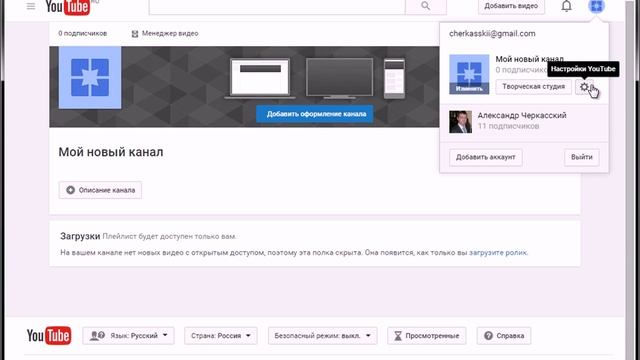Click the language person icon in footer
This screenshot has width=640, height=360.
97,336
